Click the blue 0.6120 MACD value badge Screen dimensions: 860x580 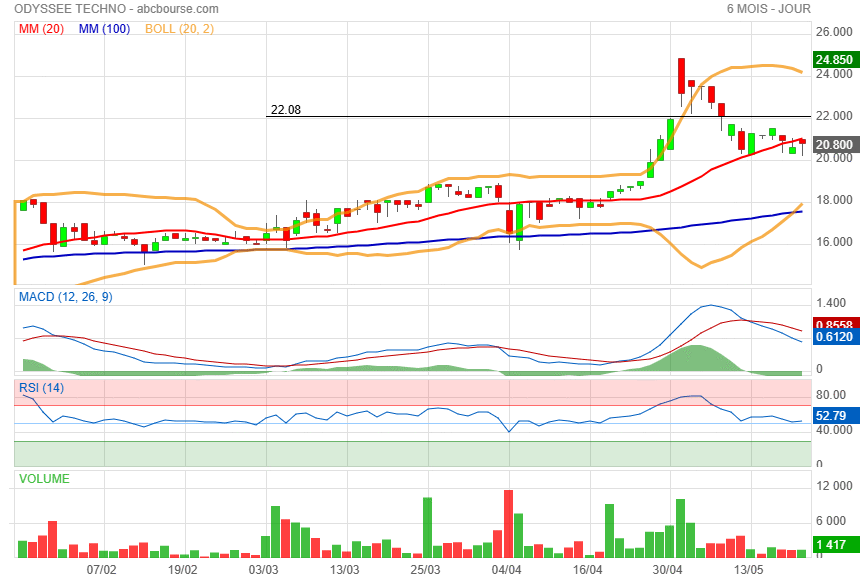(x=834, y=336)
